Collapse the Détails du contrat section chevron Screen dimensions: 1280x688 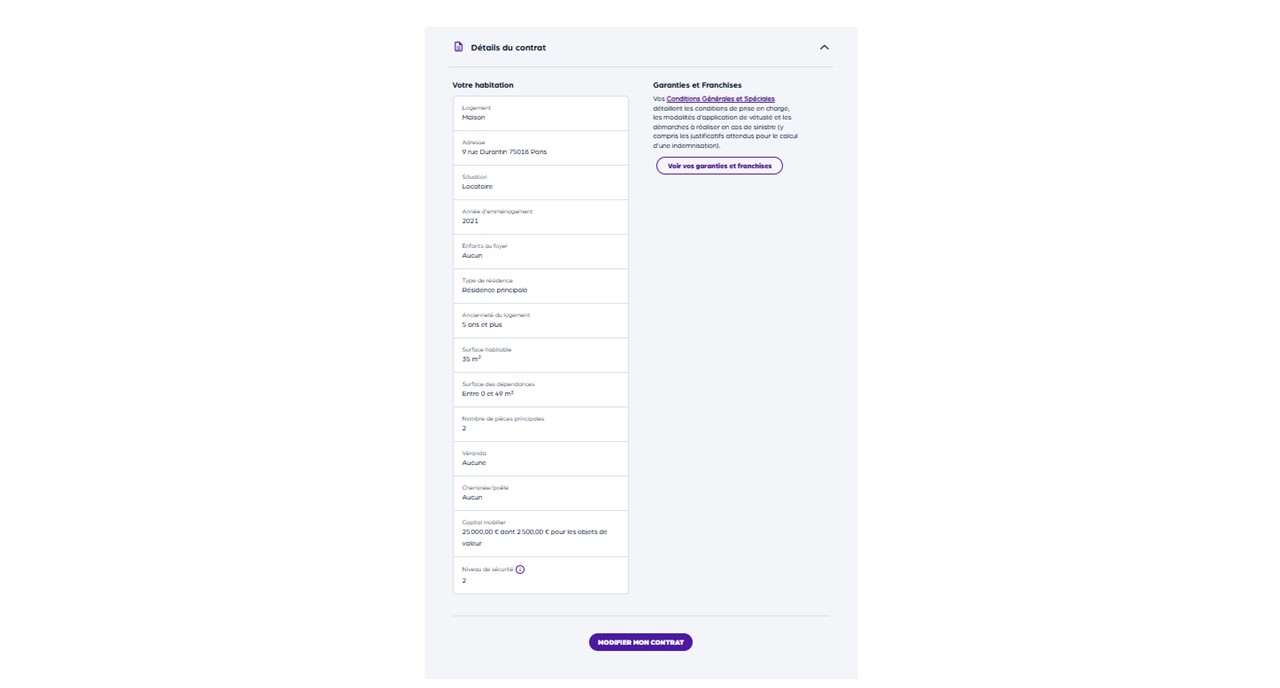824,47
